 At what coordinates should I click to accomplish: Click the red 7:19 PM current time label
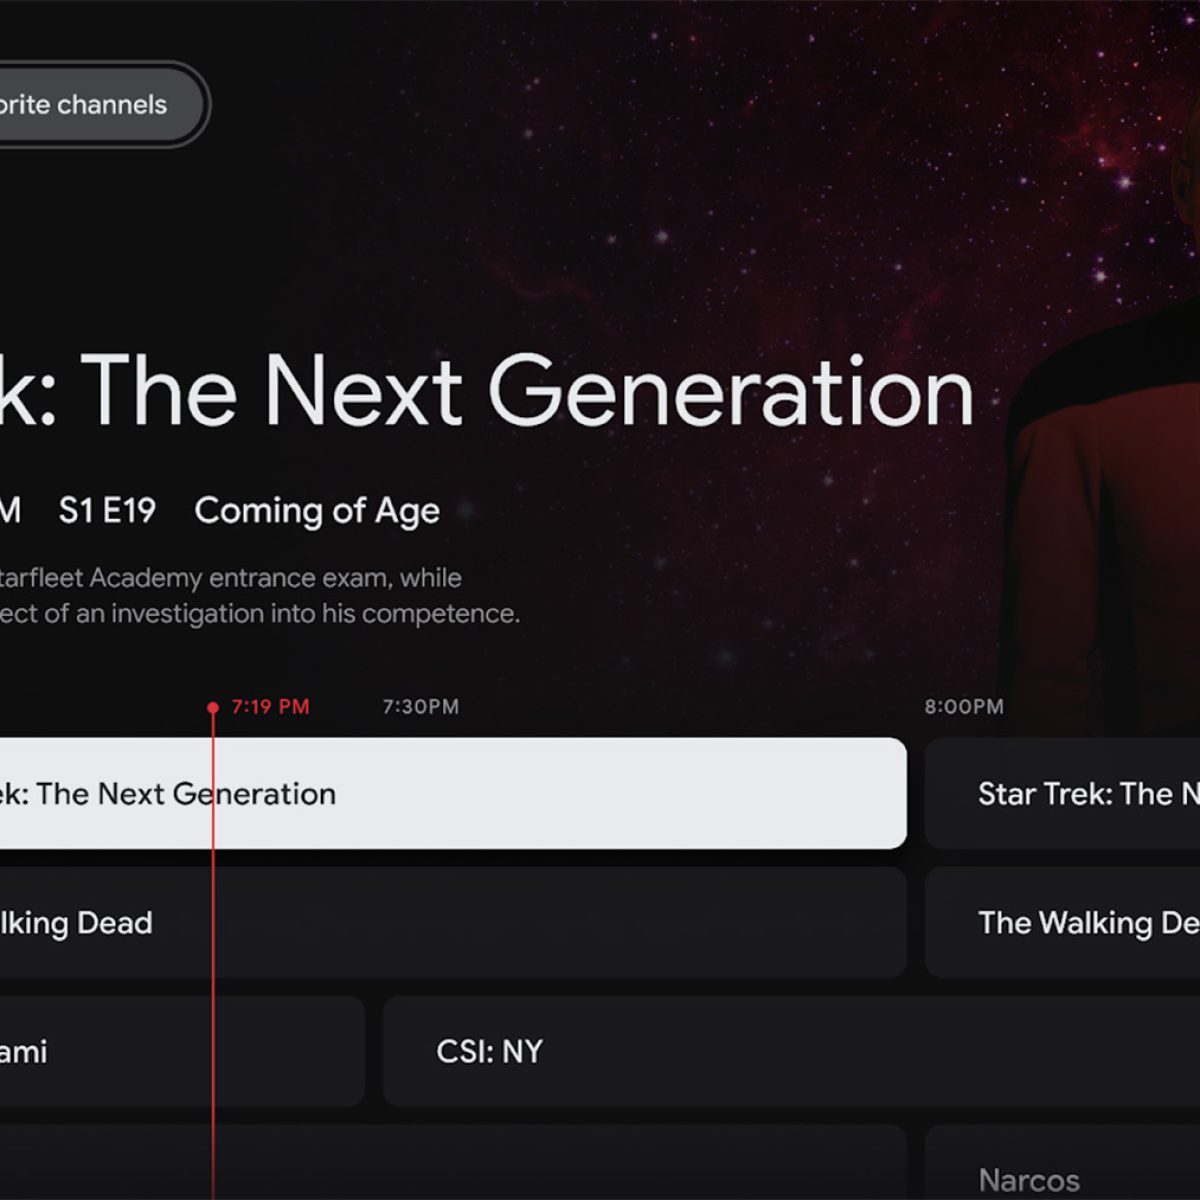(x=270, y=707)
